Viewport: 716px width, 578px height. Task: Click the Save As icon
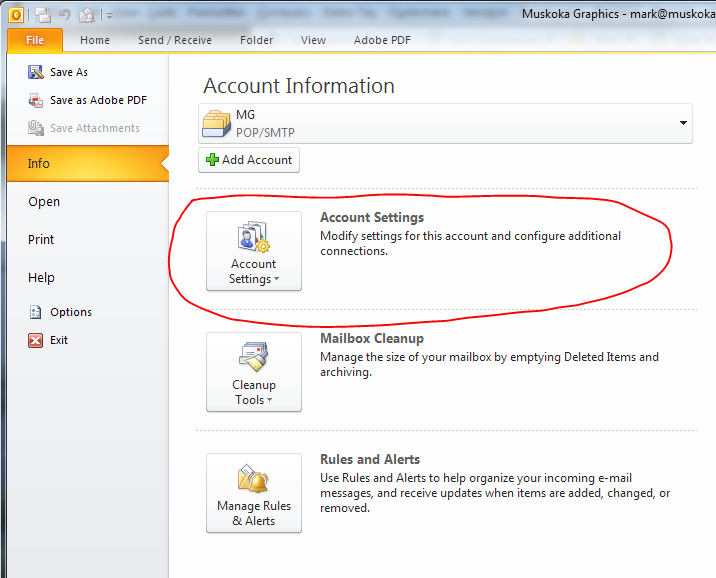click(36, 72)
